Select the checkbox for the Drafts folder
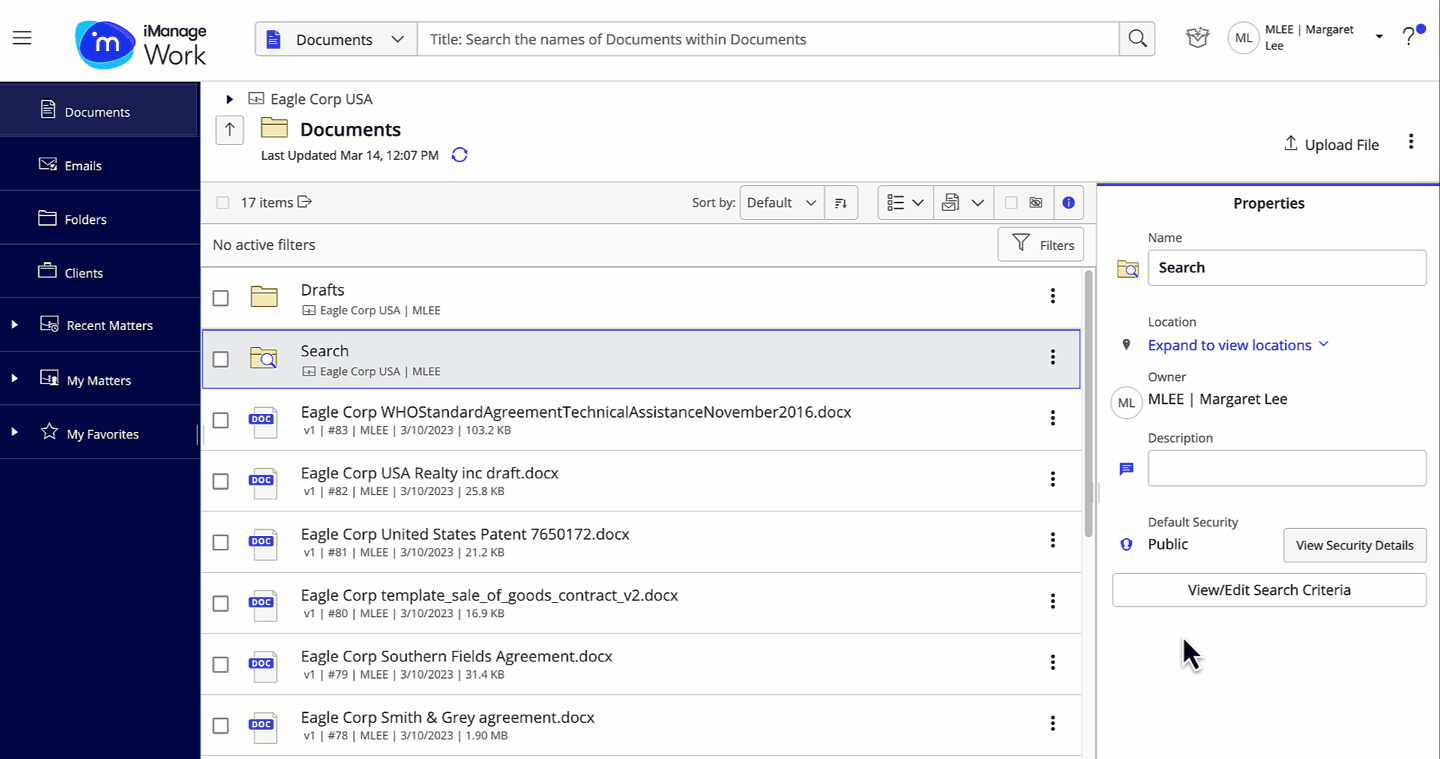This screenshot has height=759, width=1440. [x=221, y=297]
